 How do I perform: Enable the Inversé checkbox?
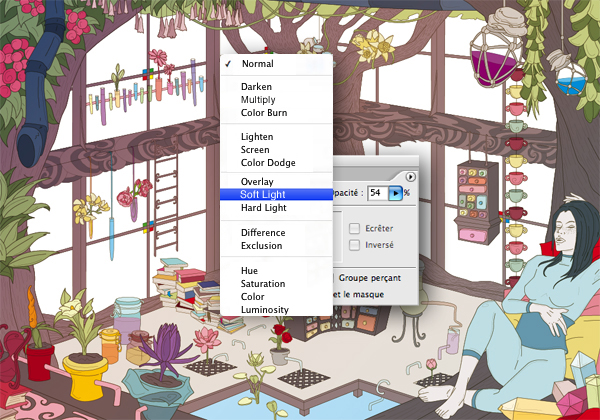(354, 245)
